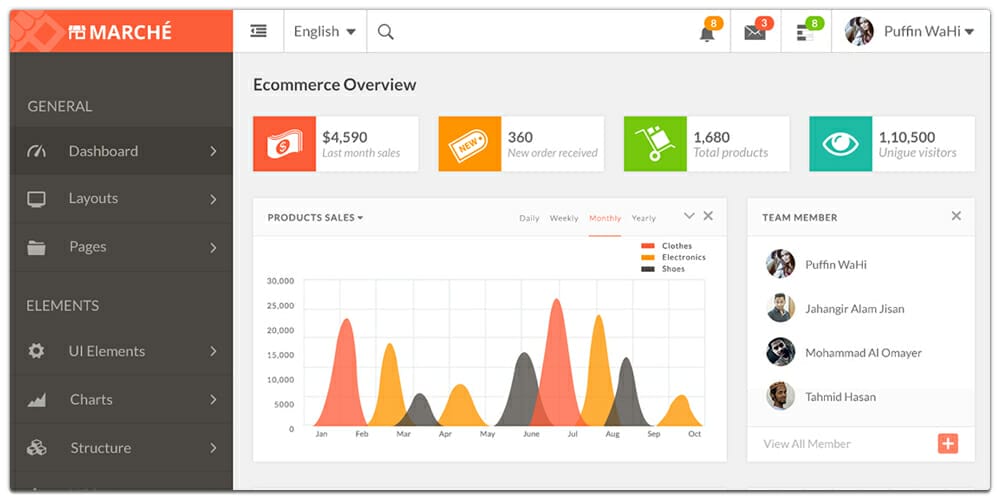This screenshot has height=500, width=1000.
Task: Click the UI Elements gear icon
Action: point(36,351)
